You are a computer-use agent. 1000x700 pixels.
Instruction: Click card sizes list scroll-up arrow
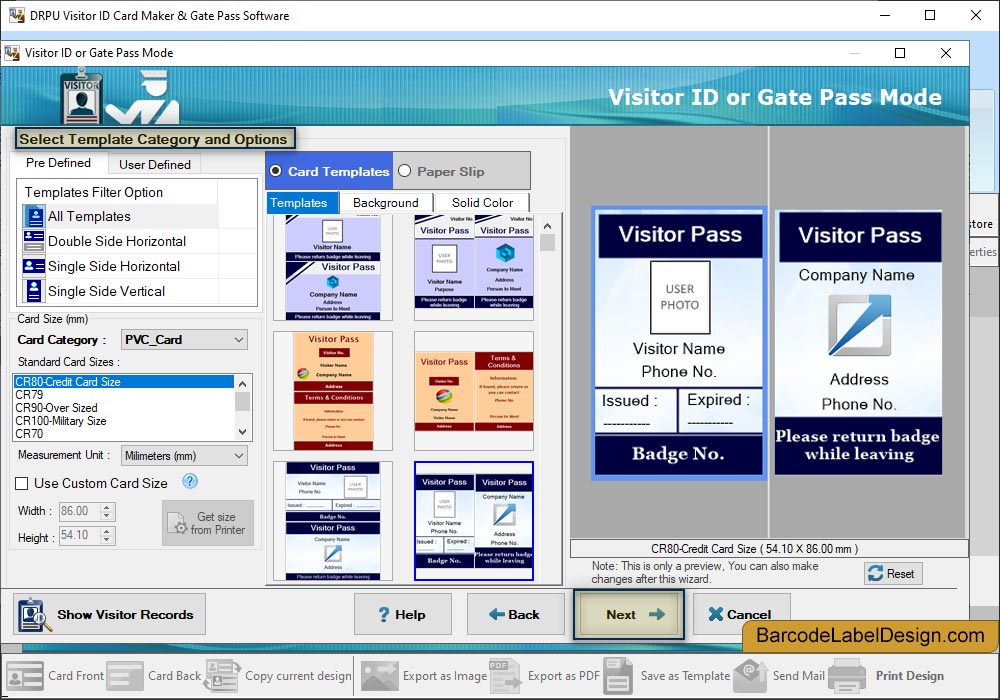[242, 383]
